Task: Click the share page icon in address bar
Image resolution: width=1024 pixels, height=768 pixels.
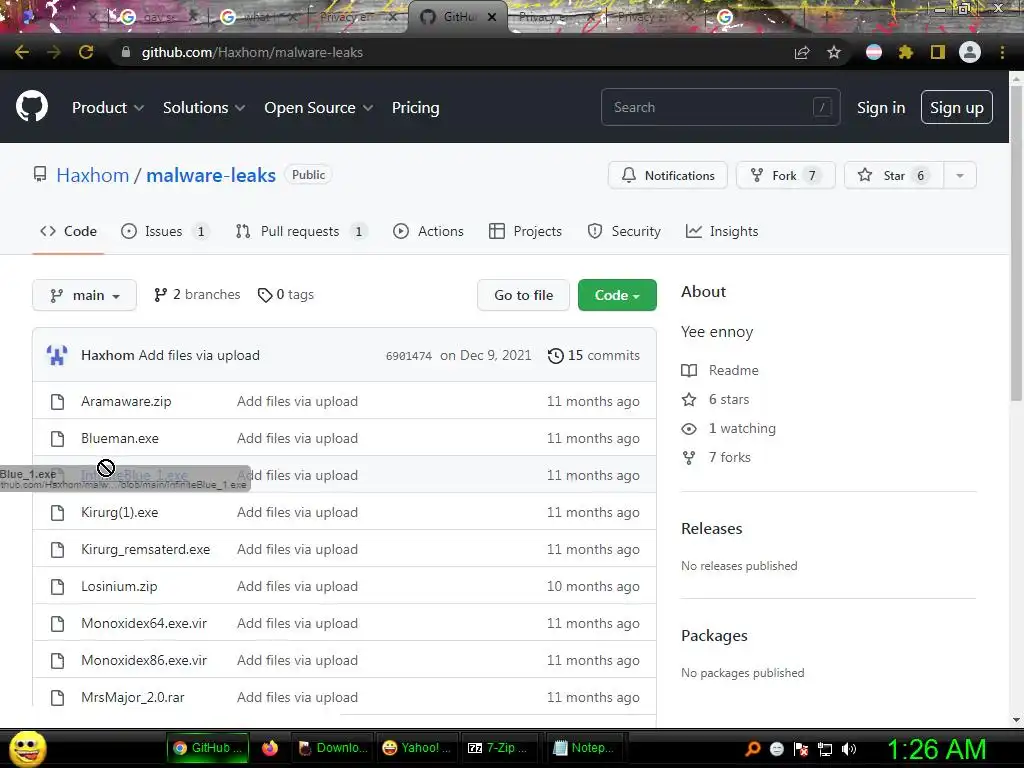Action: click(802, 52)
